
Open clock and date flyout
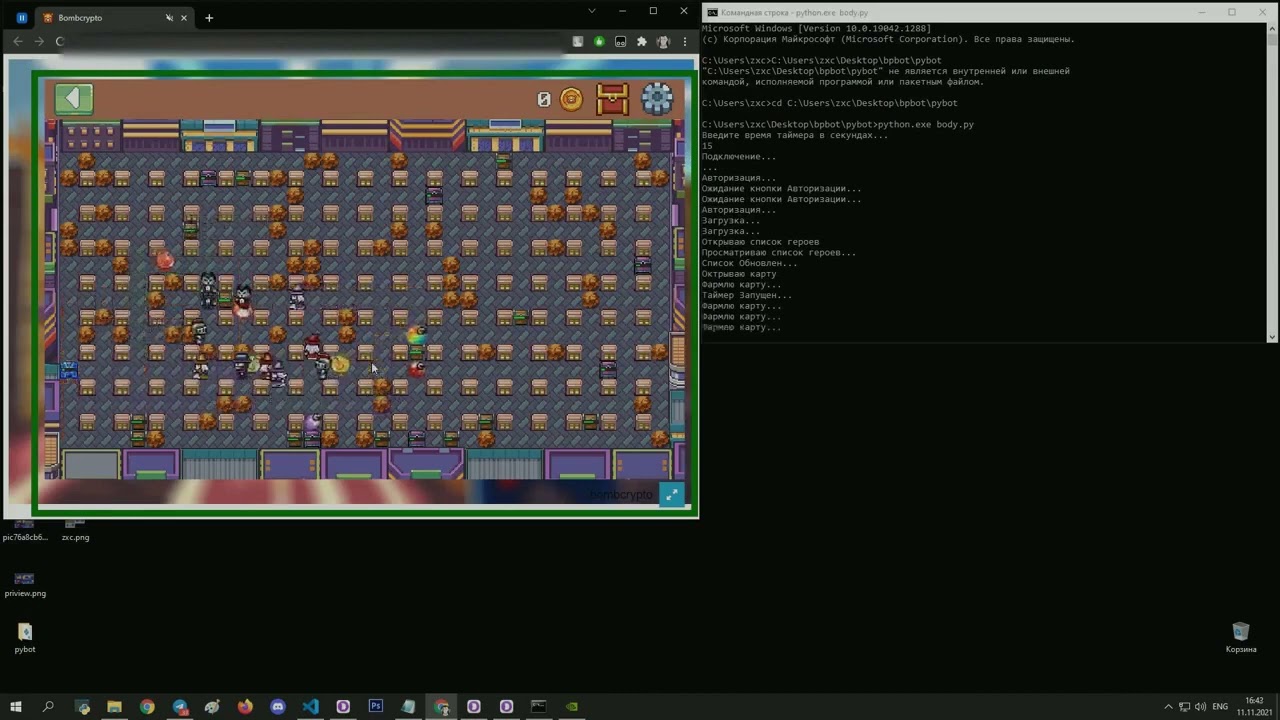tap(1254, 706)
